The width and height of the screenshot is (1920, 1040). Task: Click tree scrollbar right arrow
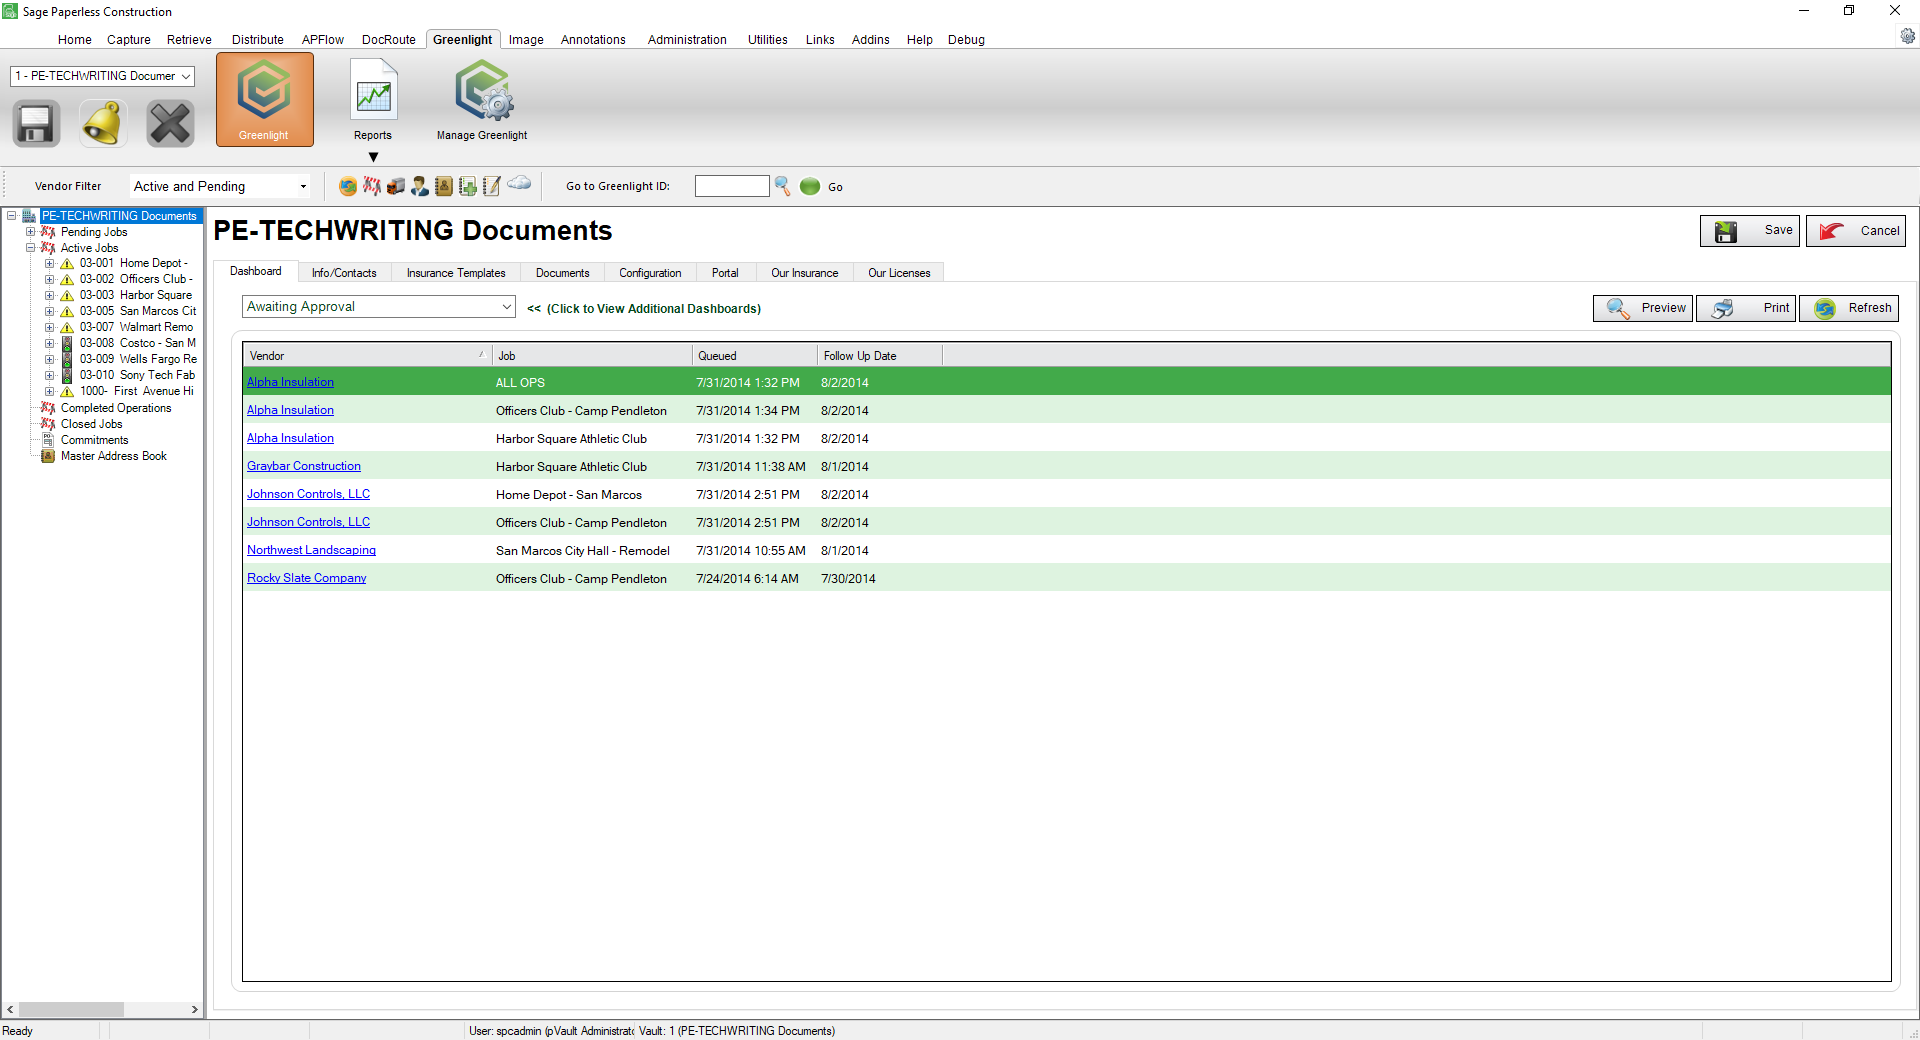(x=195, y=1010)
